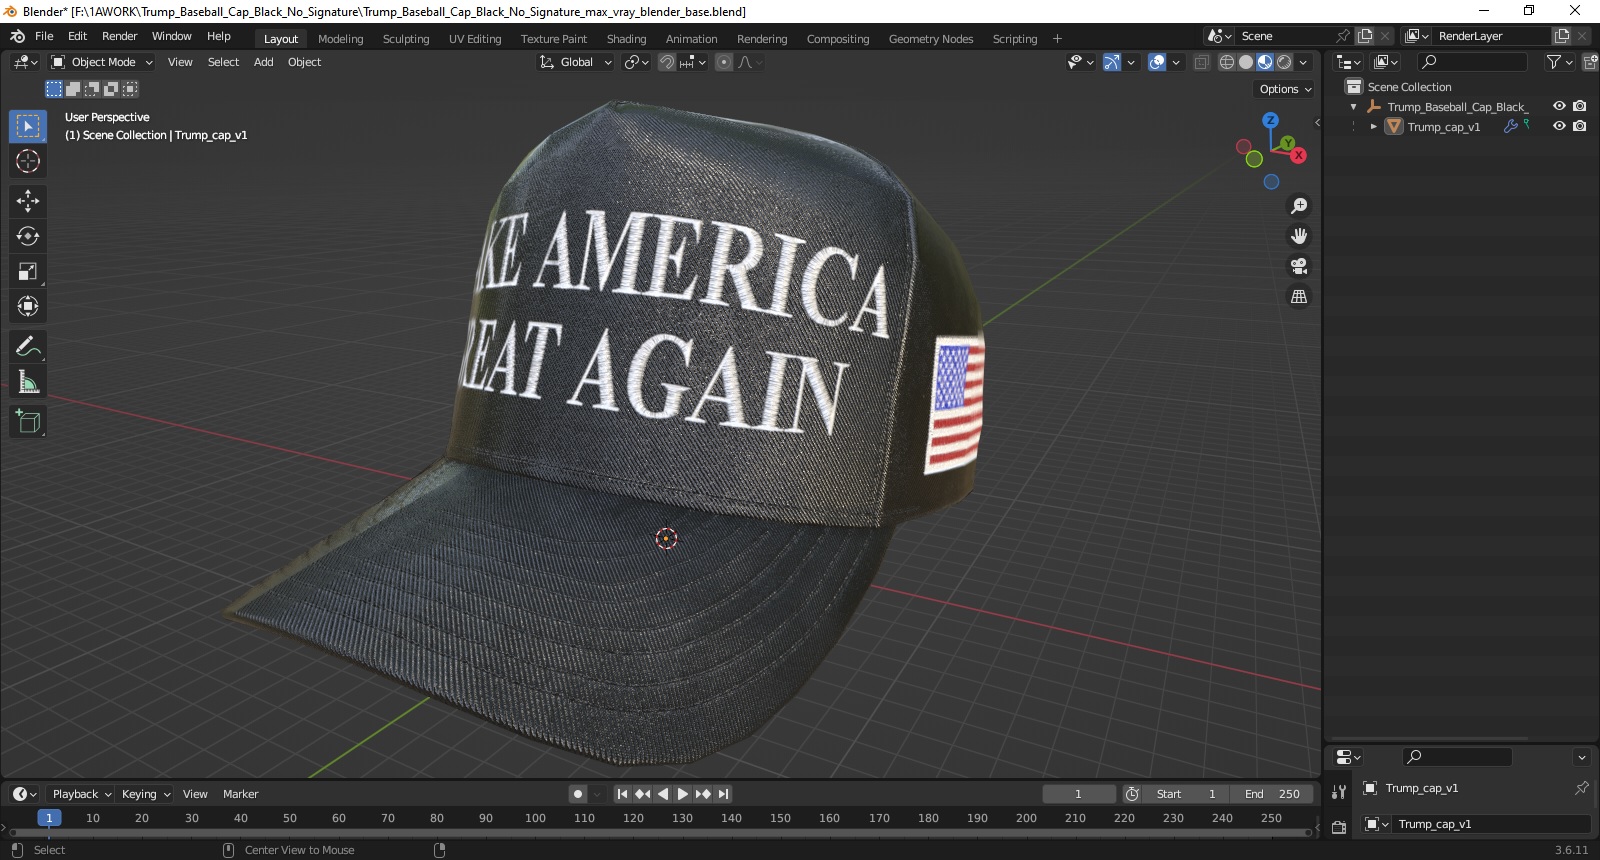Image resolution: width=1600 pixels, height=860 pixels.
Task: Pick the Scale tool
Action: pyautogui.click(x=28, y=271)
